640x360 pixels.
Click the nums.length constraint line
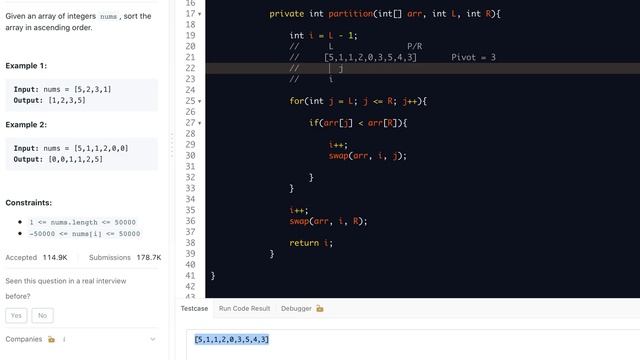82,222
